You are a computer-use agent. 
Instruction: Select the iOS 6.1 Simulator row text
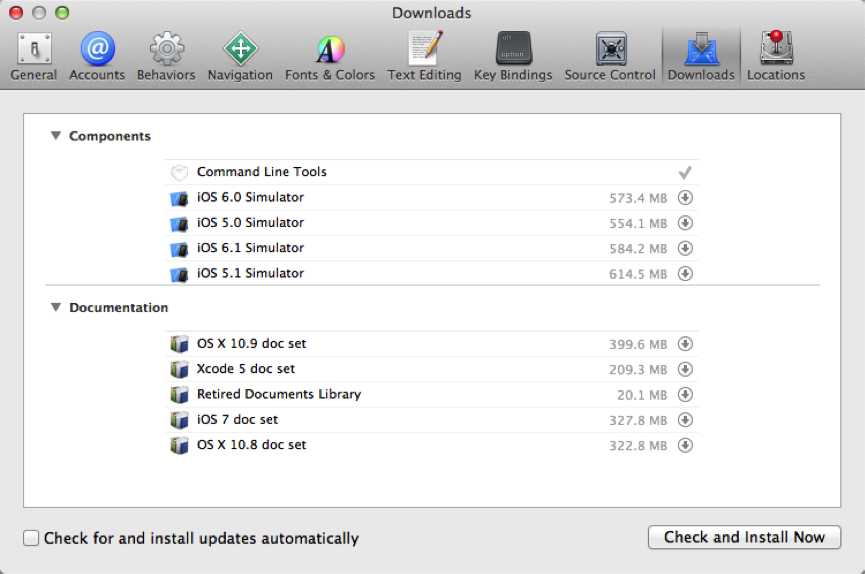[250, 248]
